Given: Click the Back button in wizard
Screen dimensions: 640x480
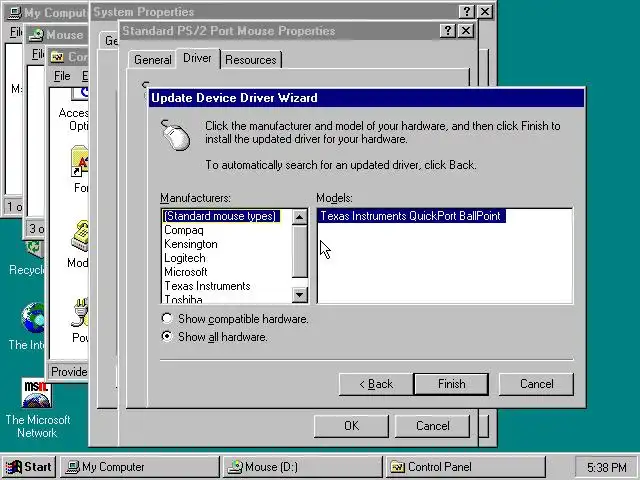Looking at the screenshot, I should (x=376, y=384).
